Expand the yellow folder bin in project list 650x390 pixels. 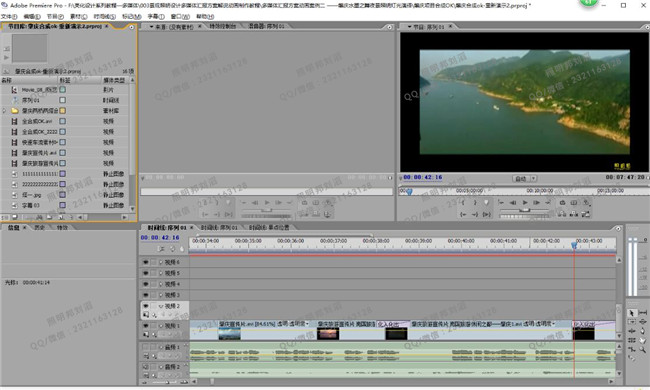tap(4, 111)
